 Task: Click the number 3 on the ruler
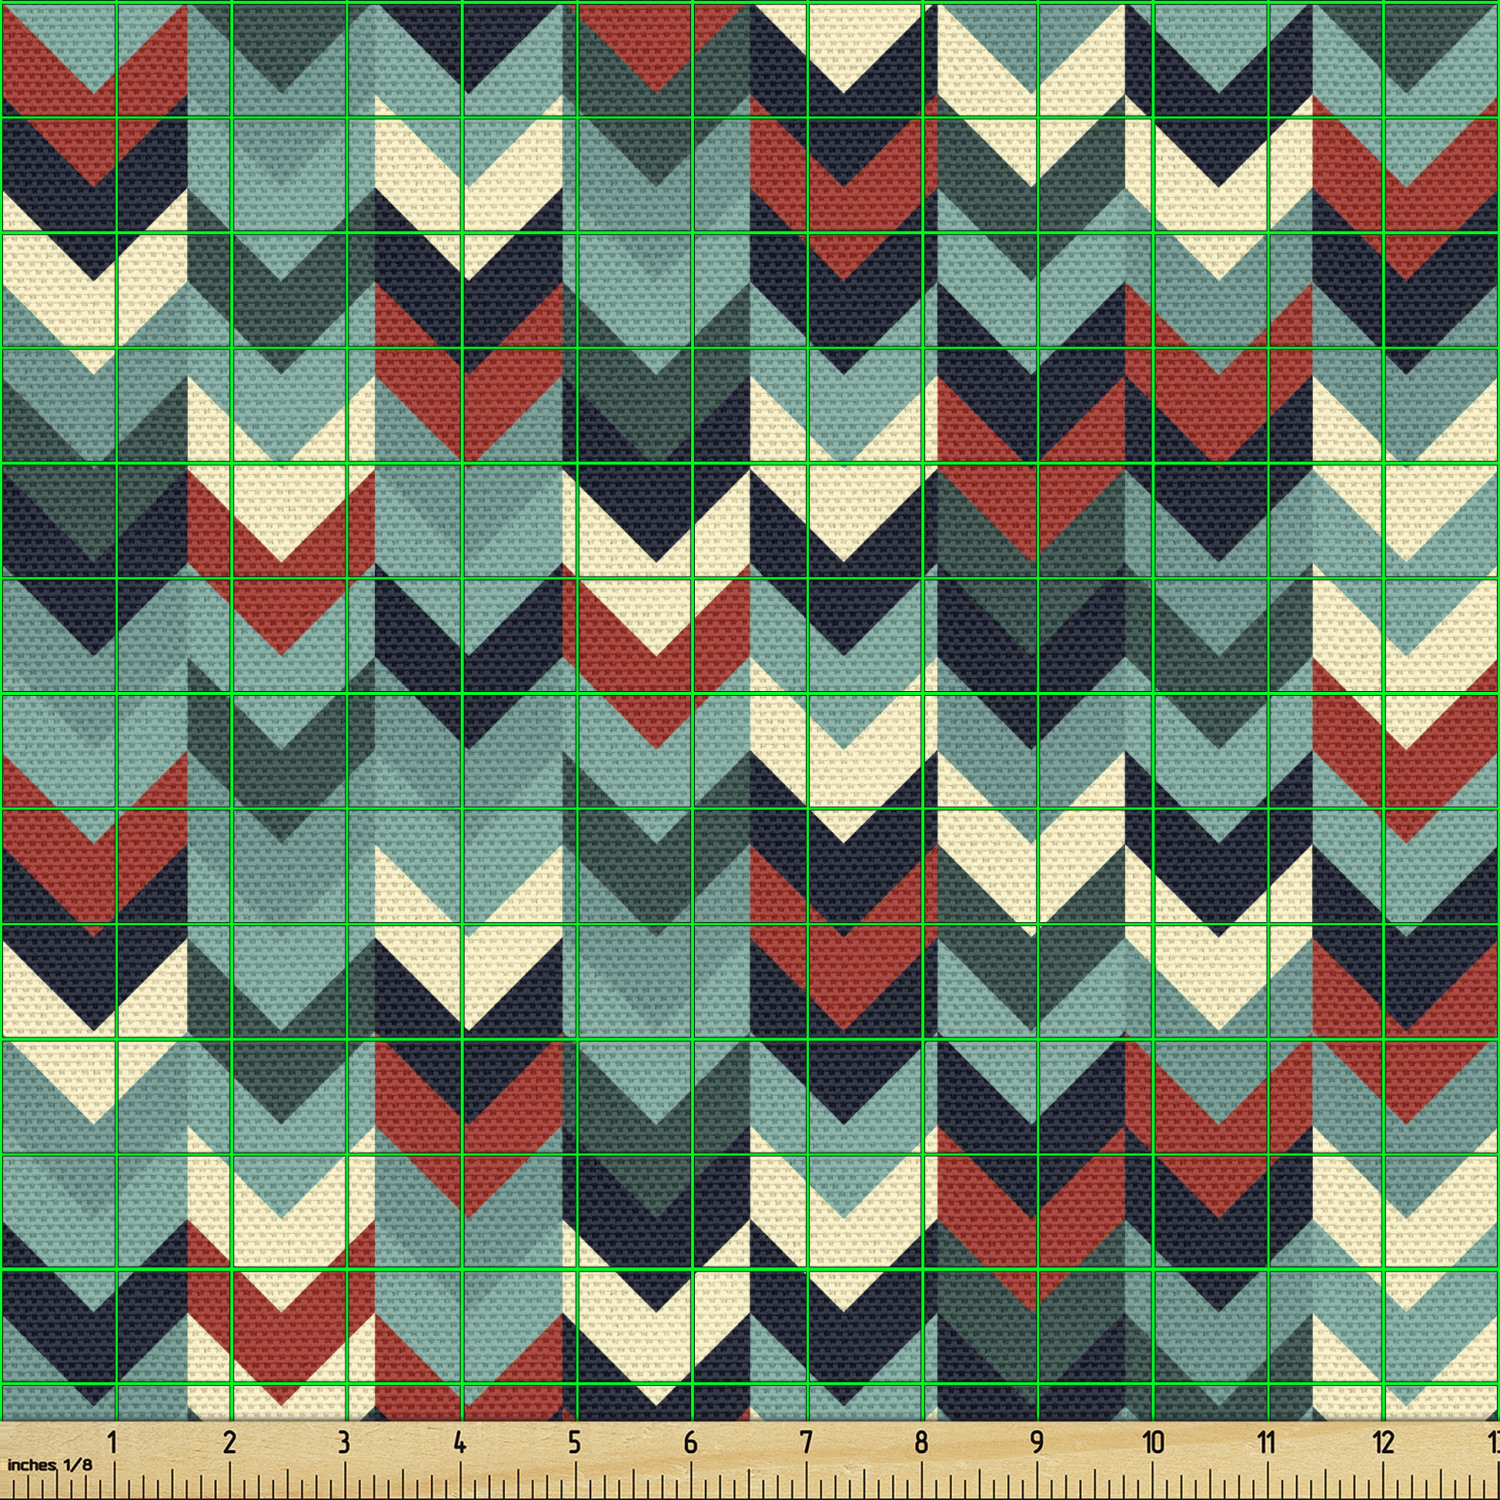(x=344, y=1442)
